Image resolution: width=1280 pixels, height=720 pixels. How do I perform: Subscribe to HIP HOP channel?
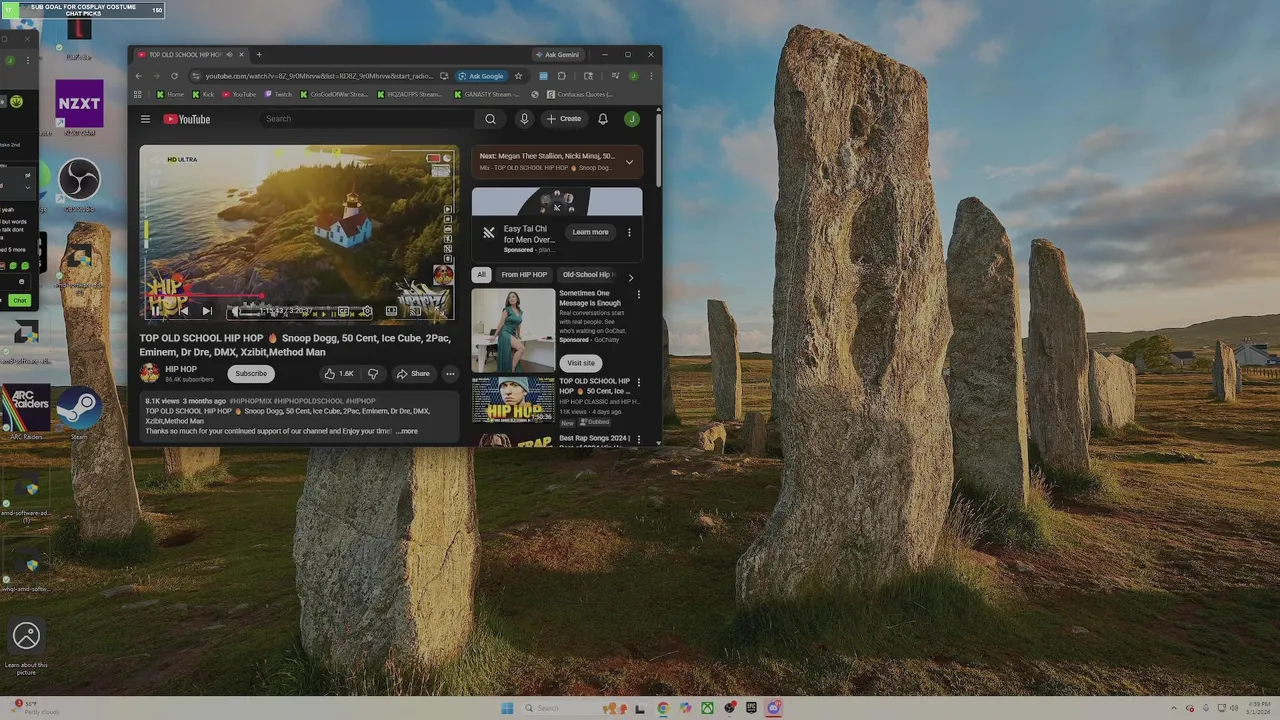[x=251, y=374]
